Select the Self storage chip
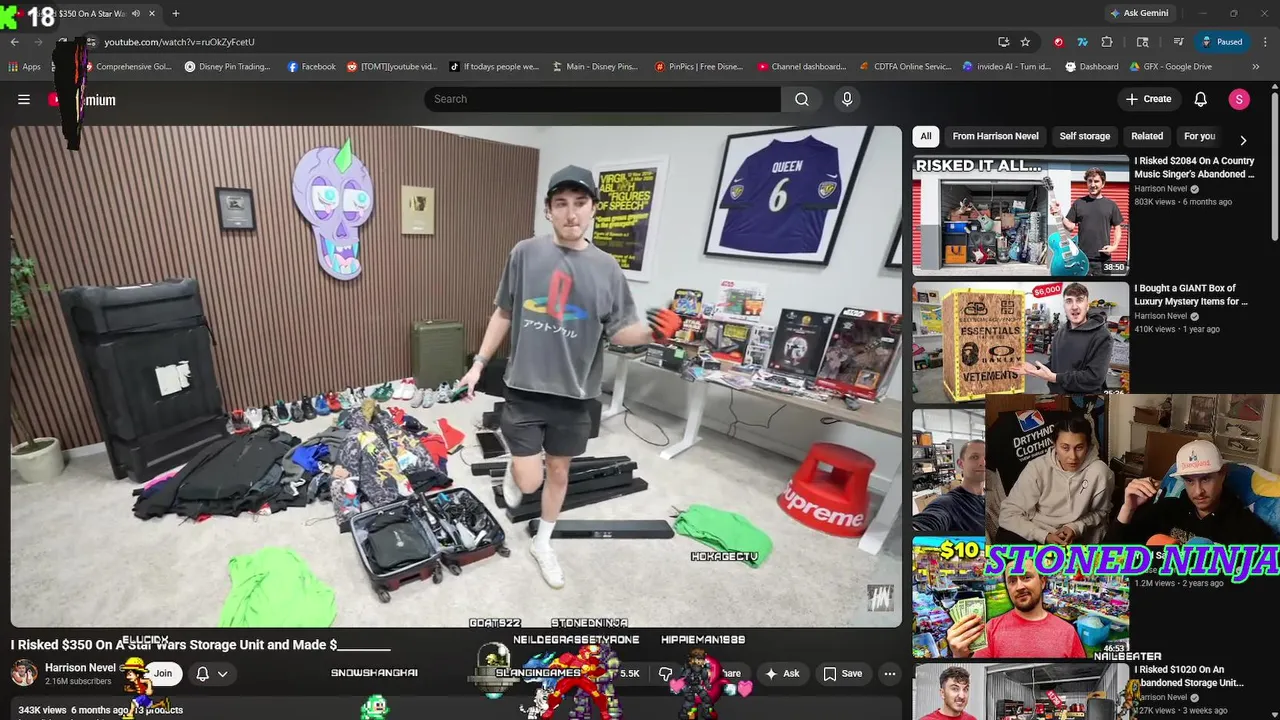The width and height of the screenshot is (1280, 720). pyautogui.click(x=1085, y=136)
